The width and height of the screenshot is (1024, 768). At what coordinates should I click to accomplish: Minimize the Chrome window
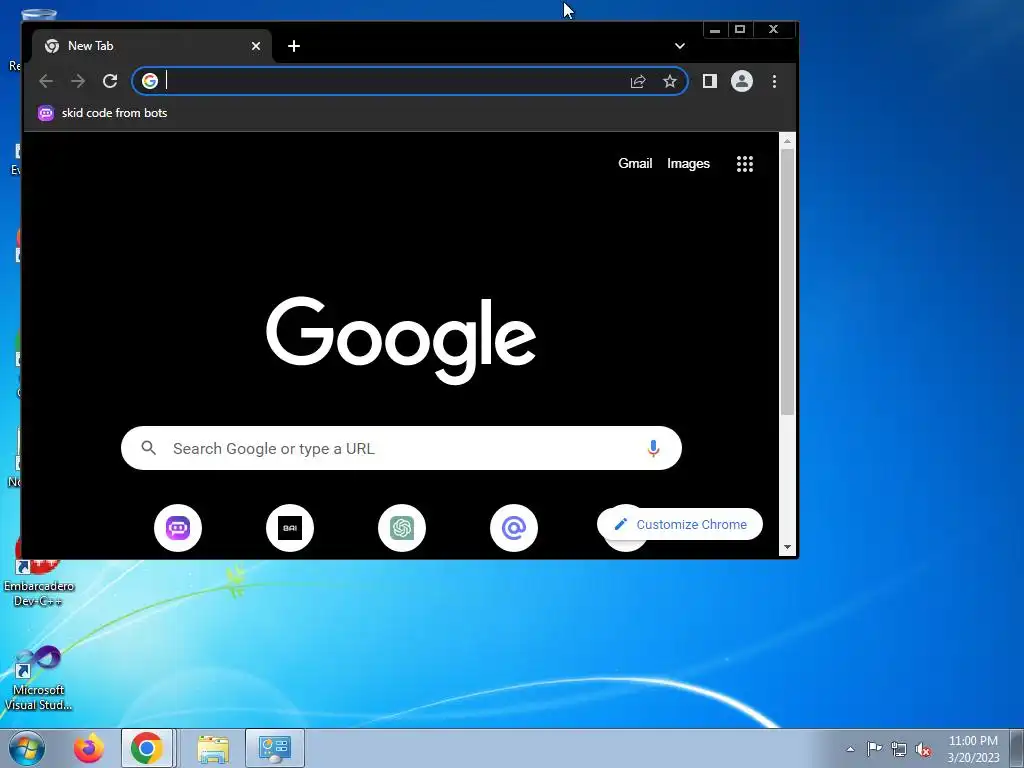tap(715, 29)
